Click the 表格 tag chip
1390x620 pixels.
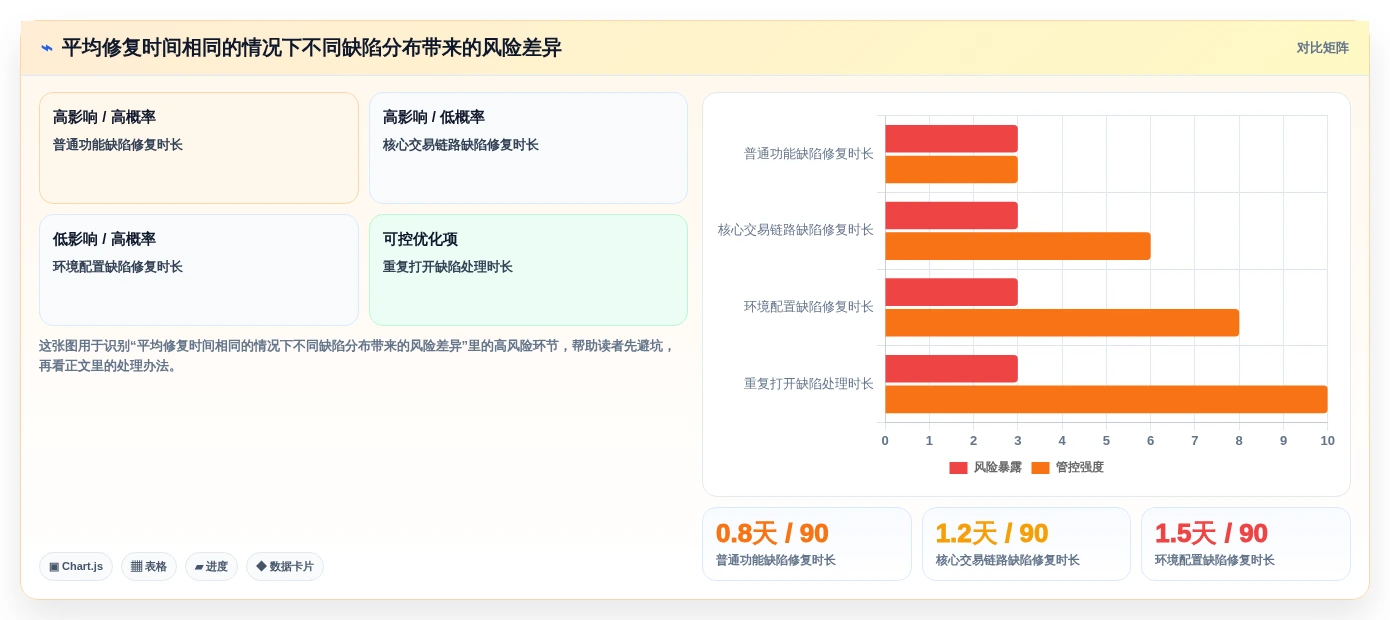coord(149,567)
